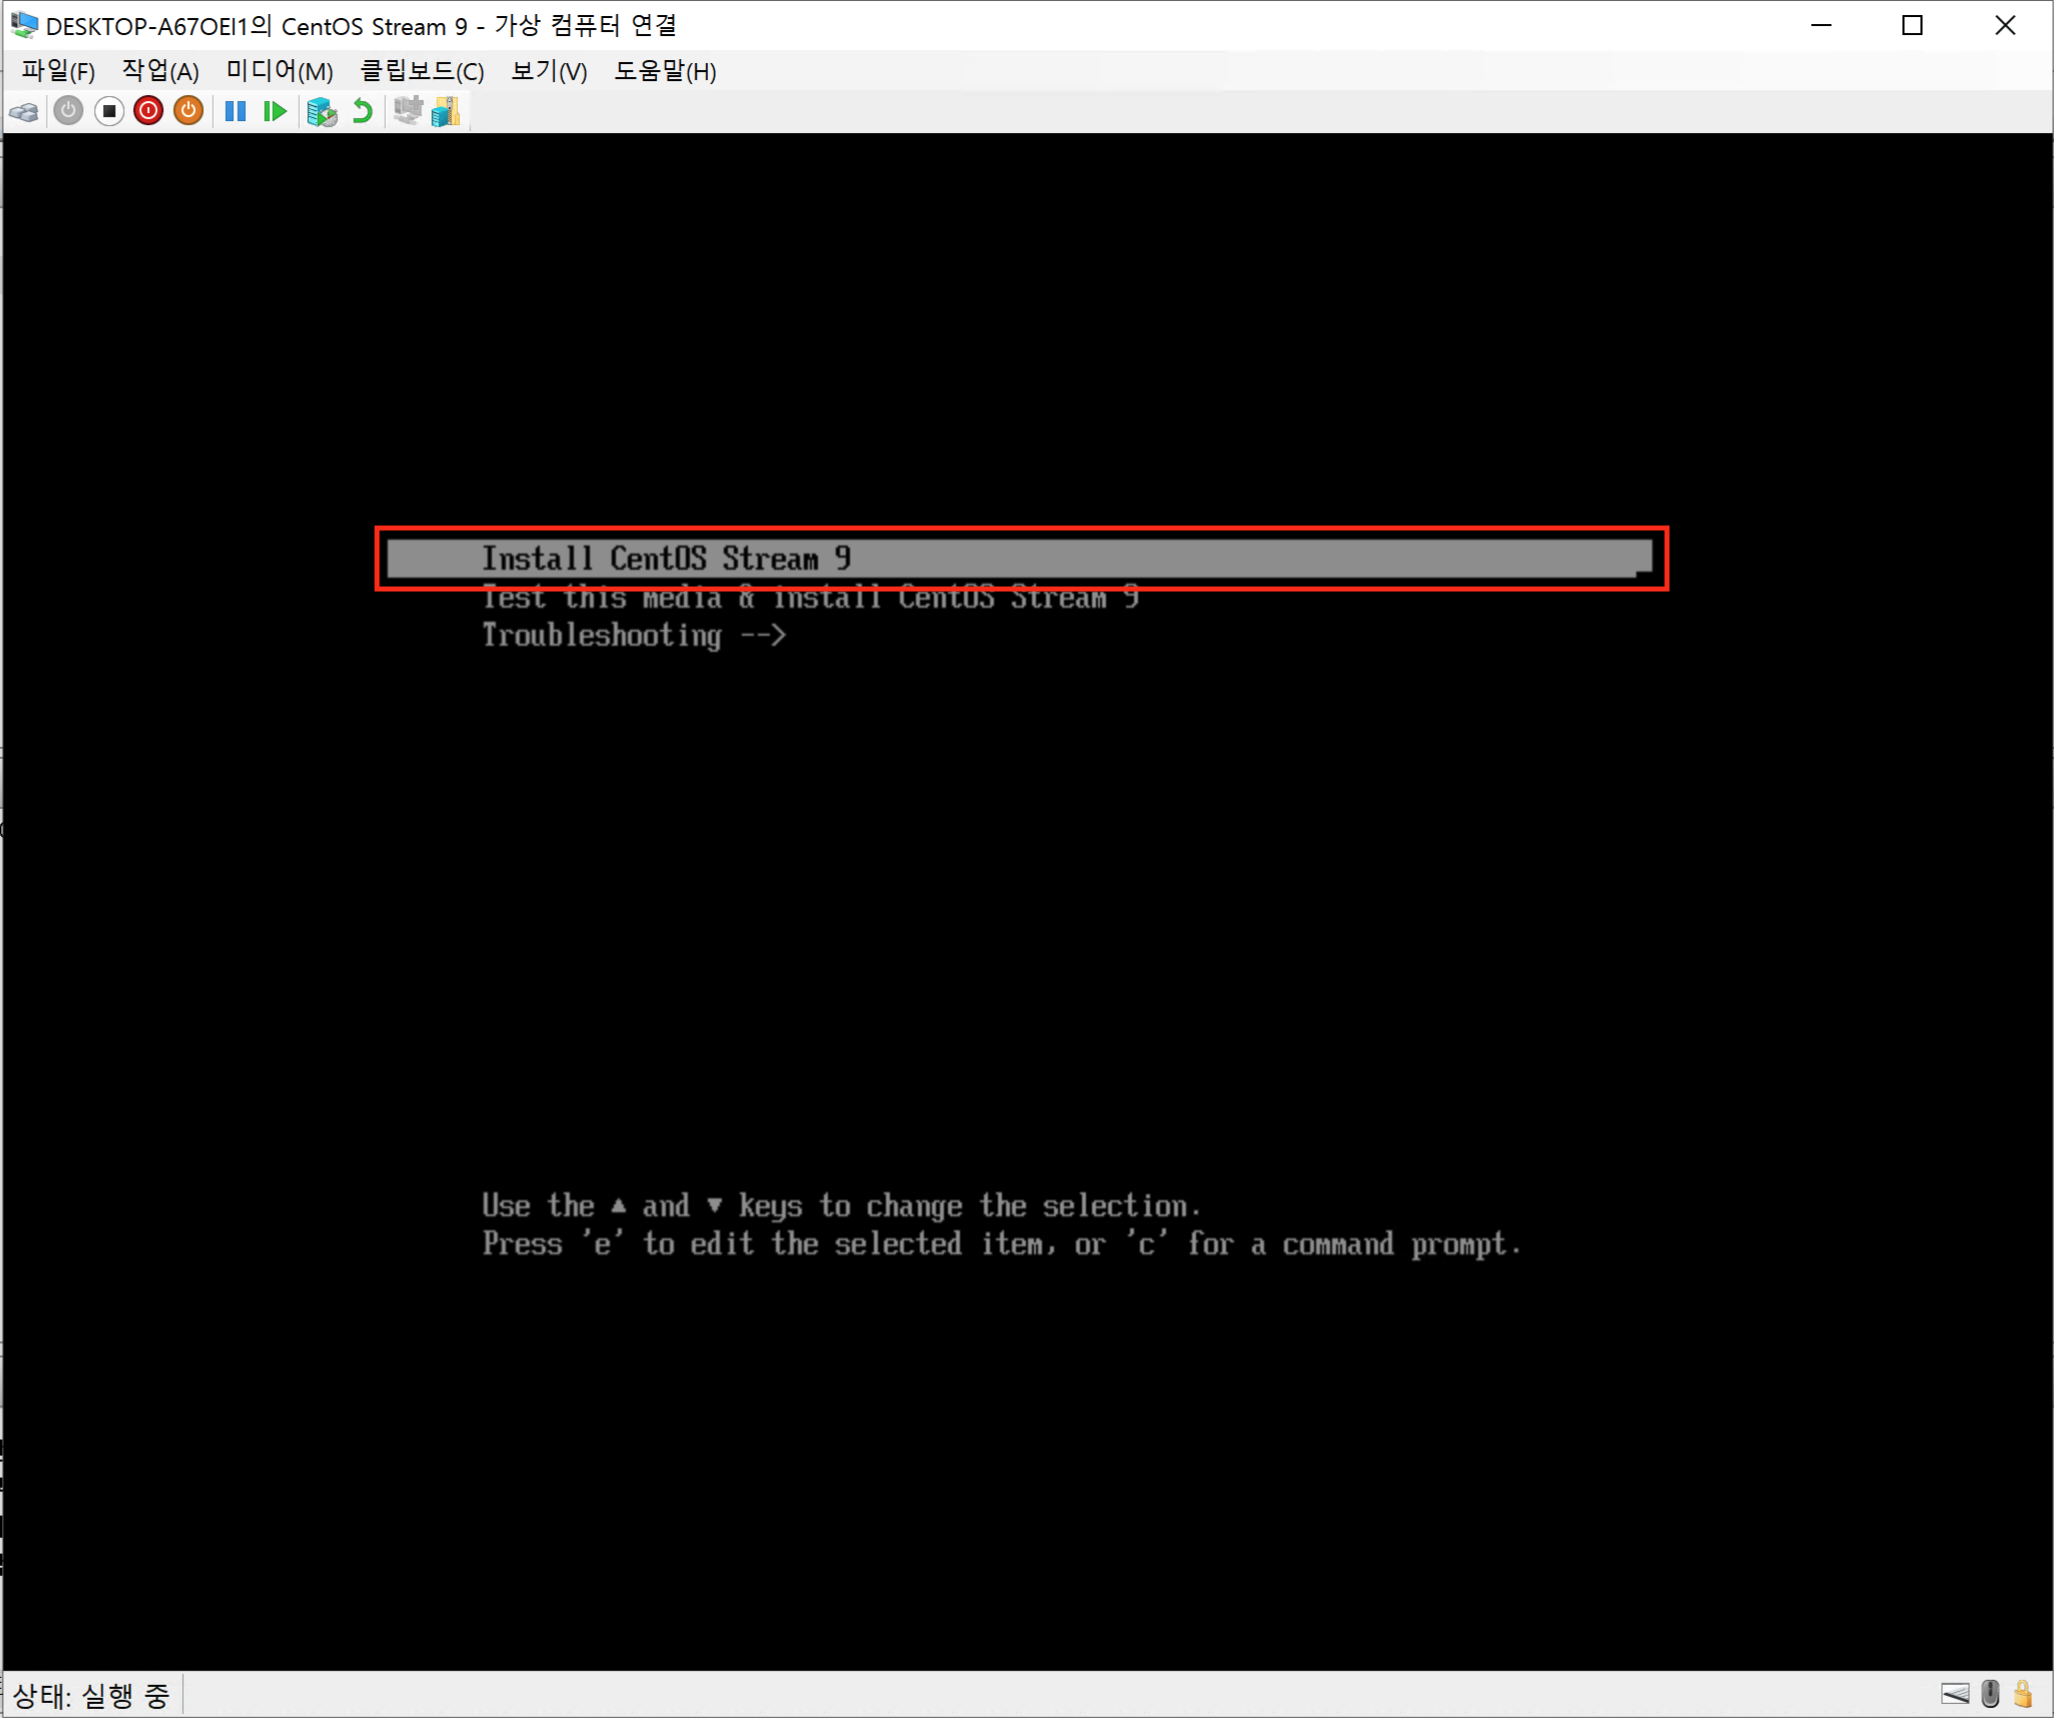The height and width of the screenshot is (1718, 2054).
Task: Turn off the VM with the stop icon
Action: (x=109, y=111)
